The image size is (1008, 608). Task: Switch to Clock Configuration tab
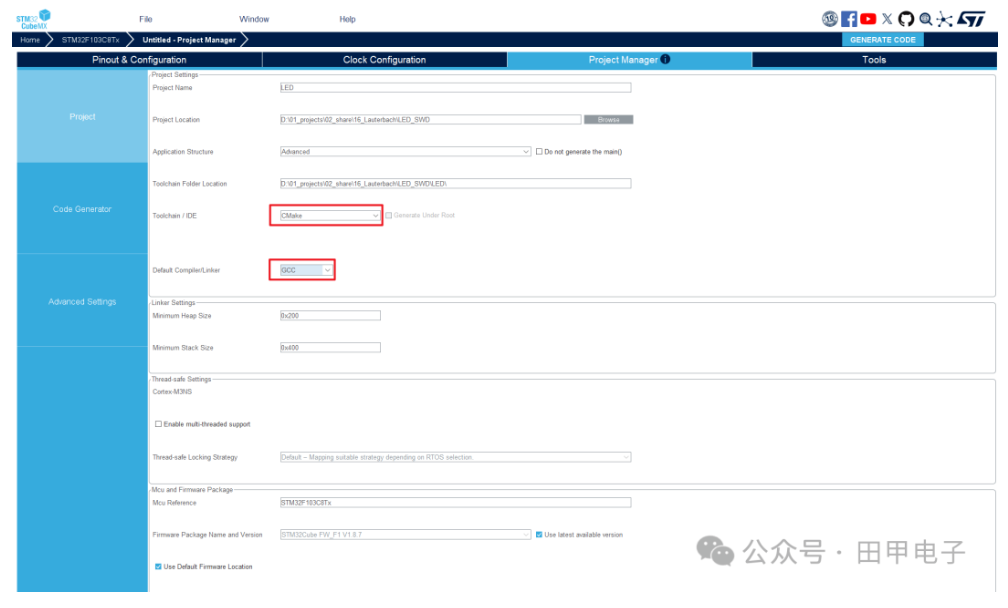coord(384,60)
